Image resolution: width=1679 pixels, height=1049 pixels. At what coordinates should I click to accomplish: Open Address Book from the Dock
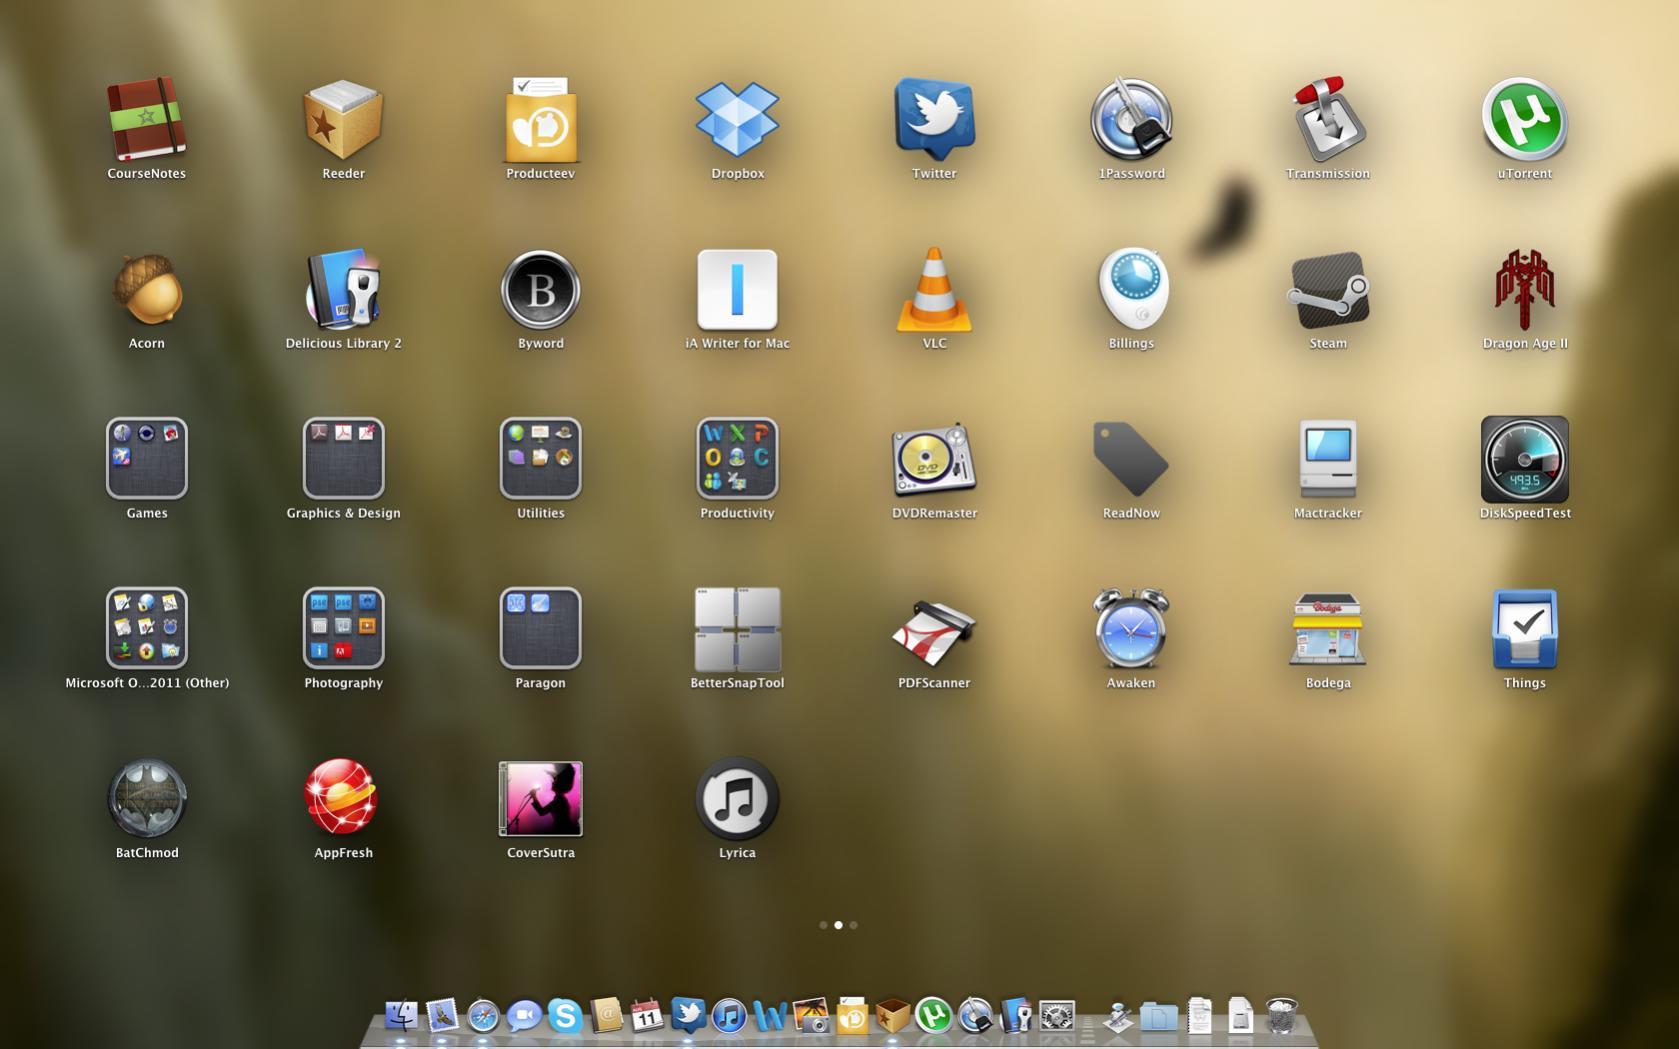point(606,1015)
